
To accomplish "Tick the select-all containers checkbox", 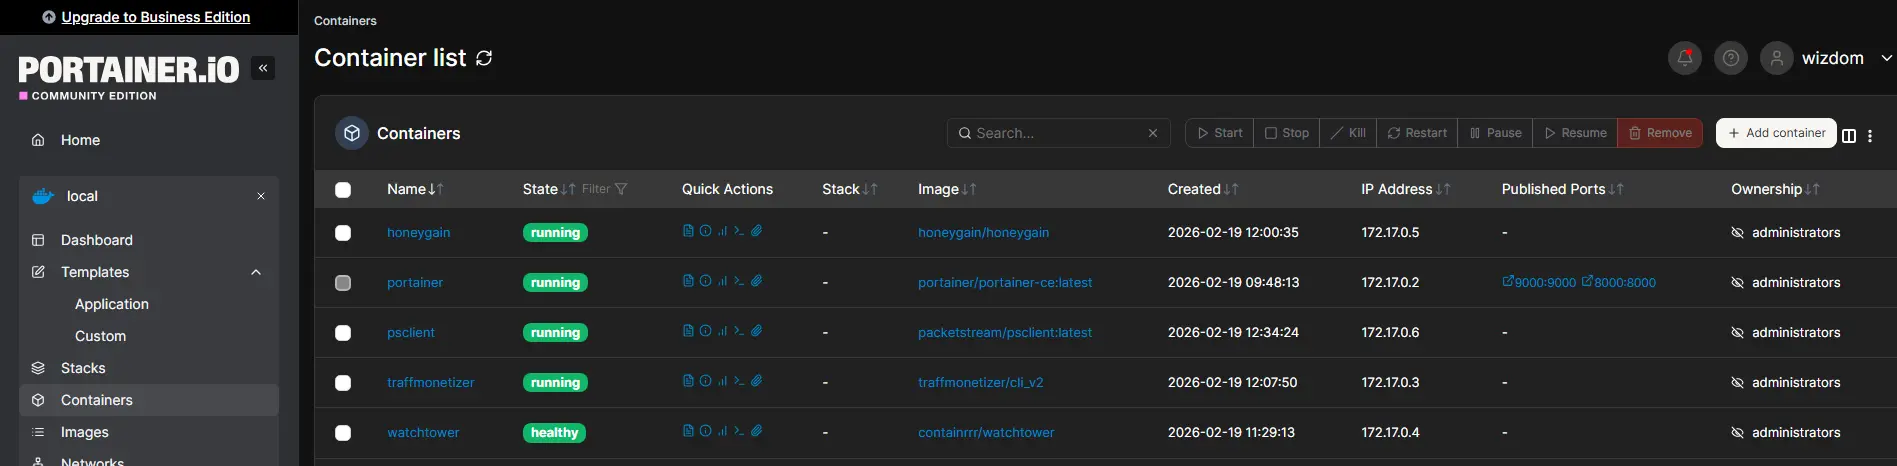I will (x=343, y=190).
